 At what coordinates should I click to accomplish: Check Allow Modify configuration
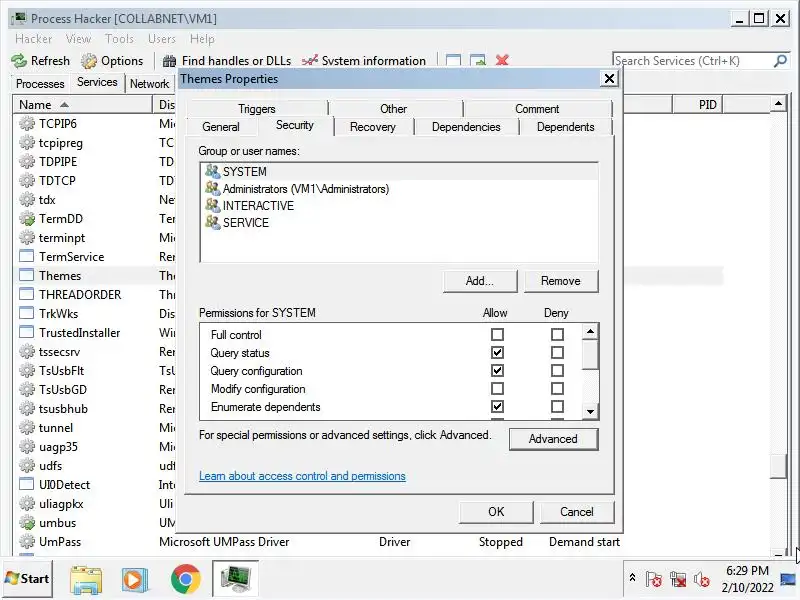(497, 389)
